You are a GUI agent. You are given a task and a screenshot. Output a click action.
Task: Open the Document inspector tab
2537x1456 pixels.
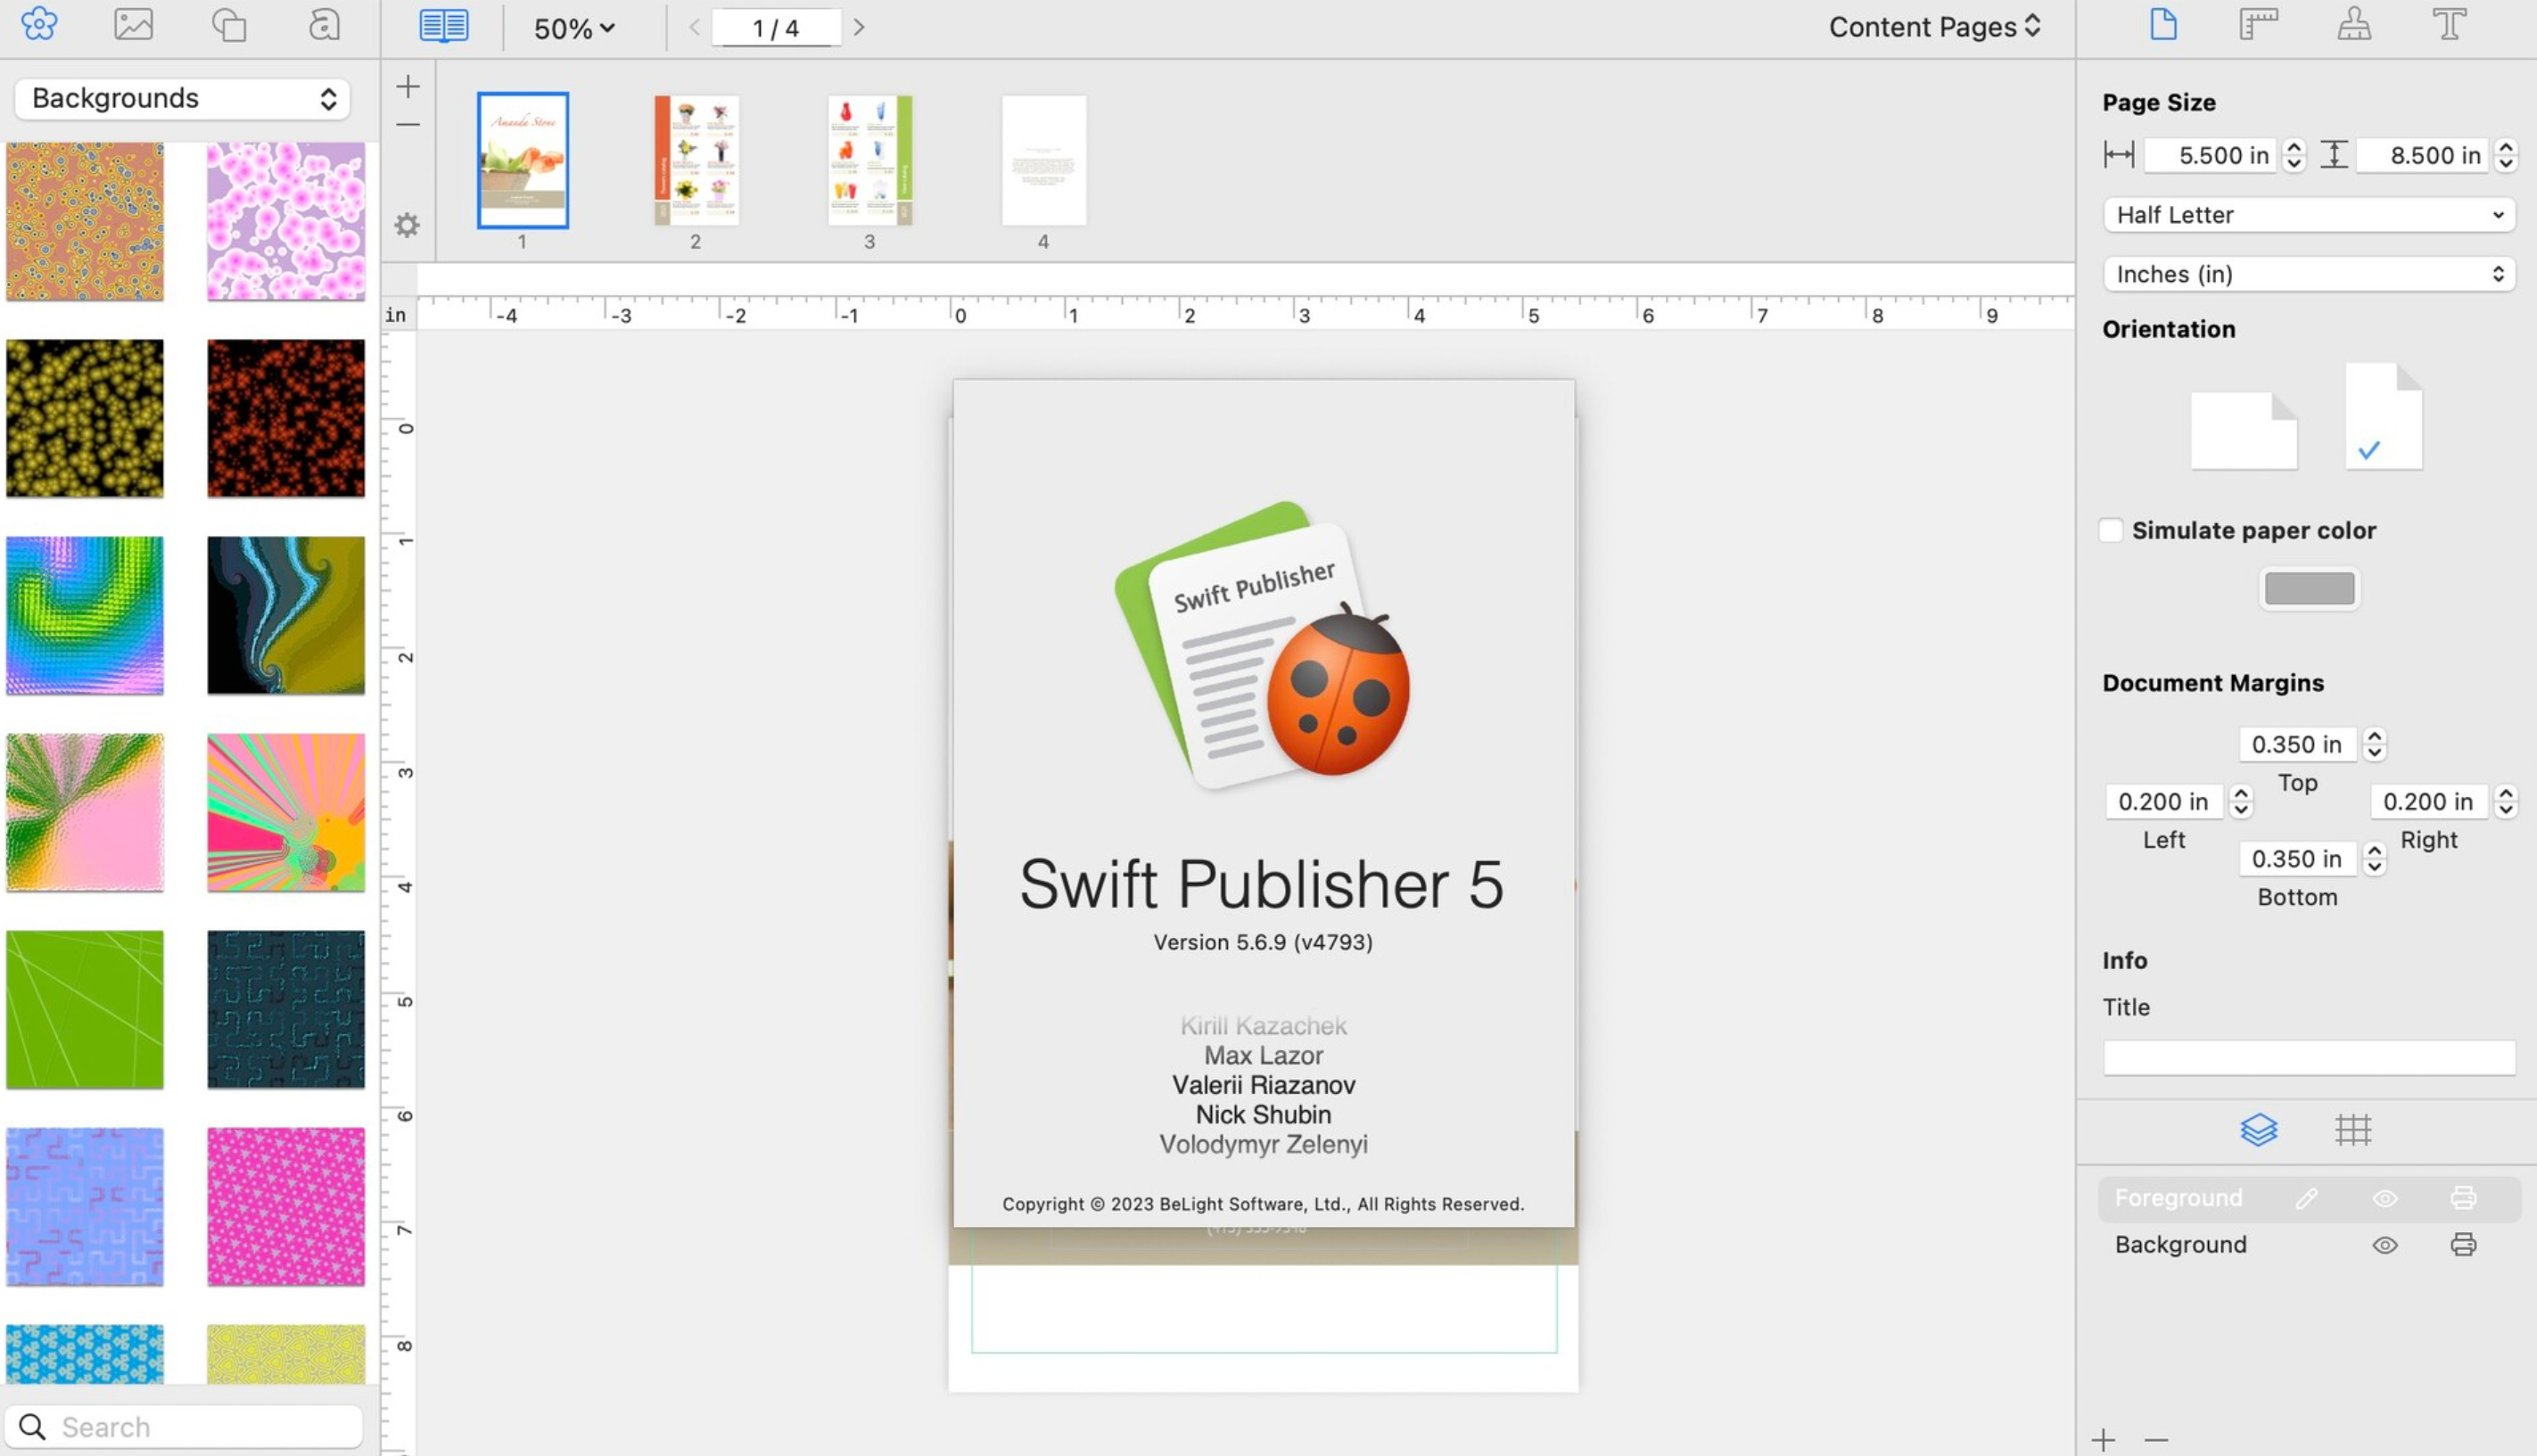[x=2162, y=24]
